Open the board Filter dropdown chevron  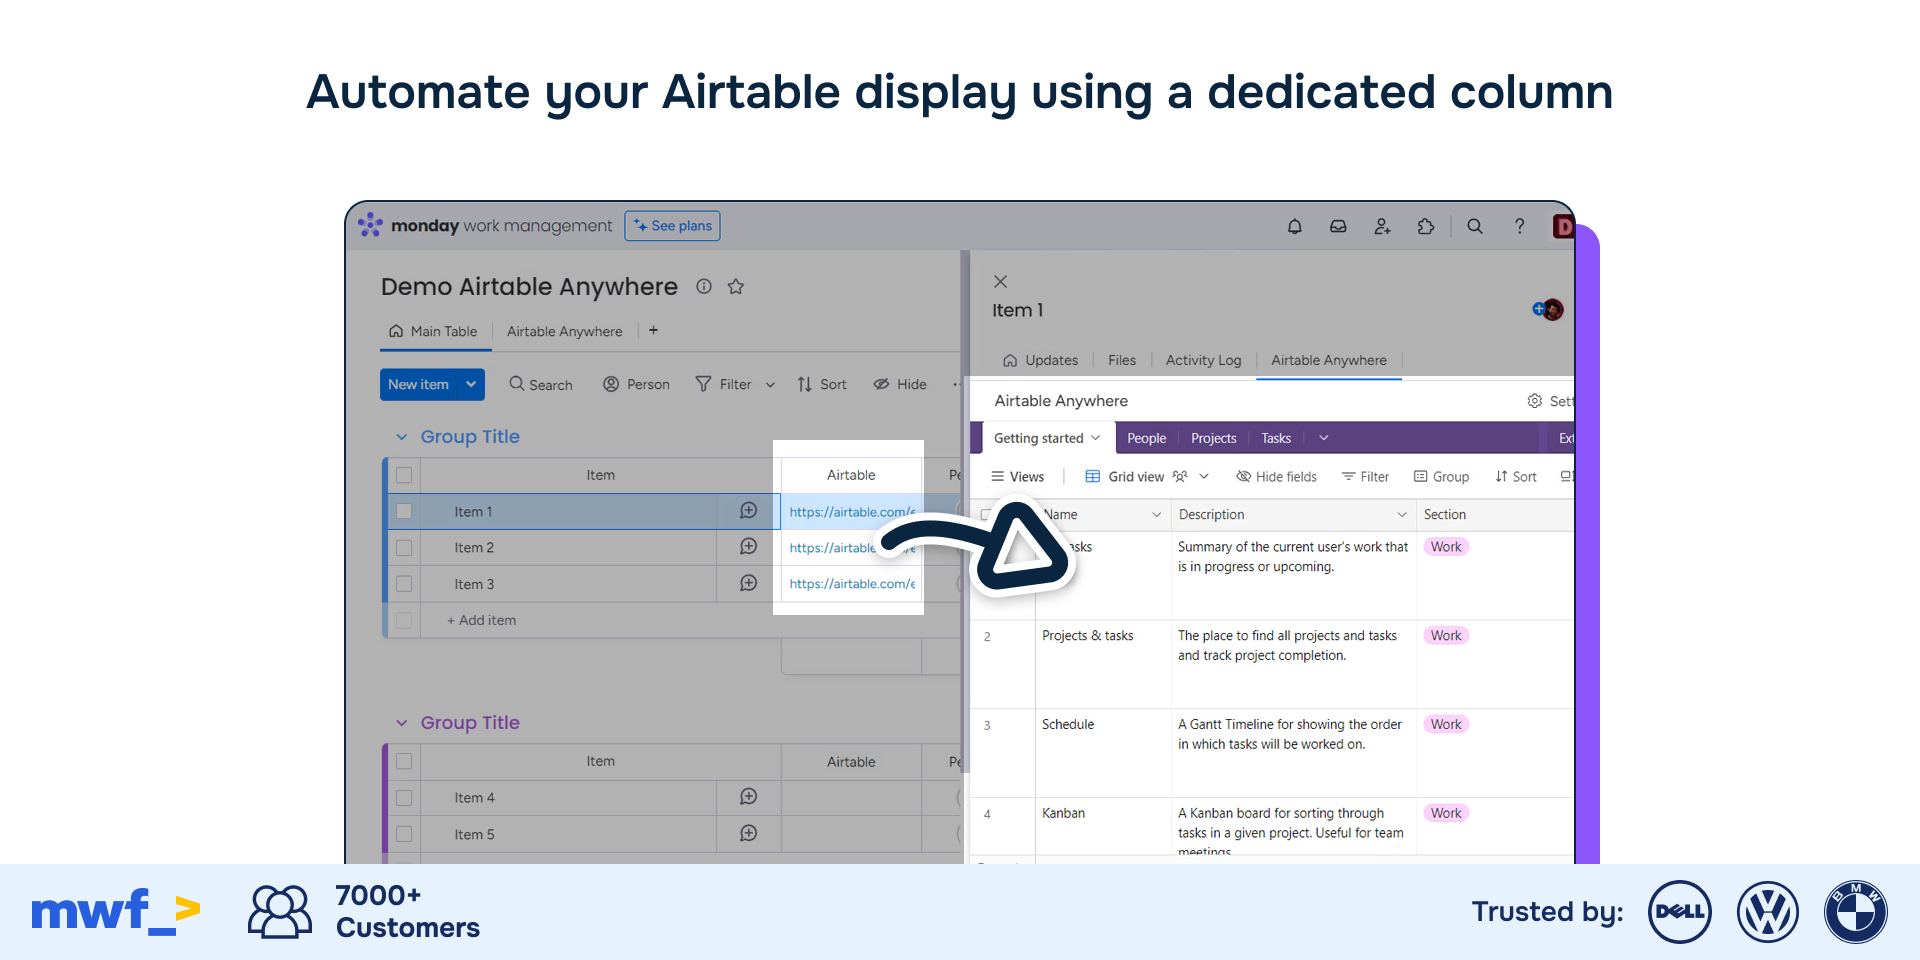tap(770, 385)
